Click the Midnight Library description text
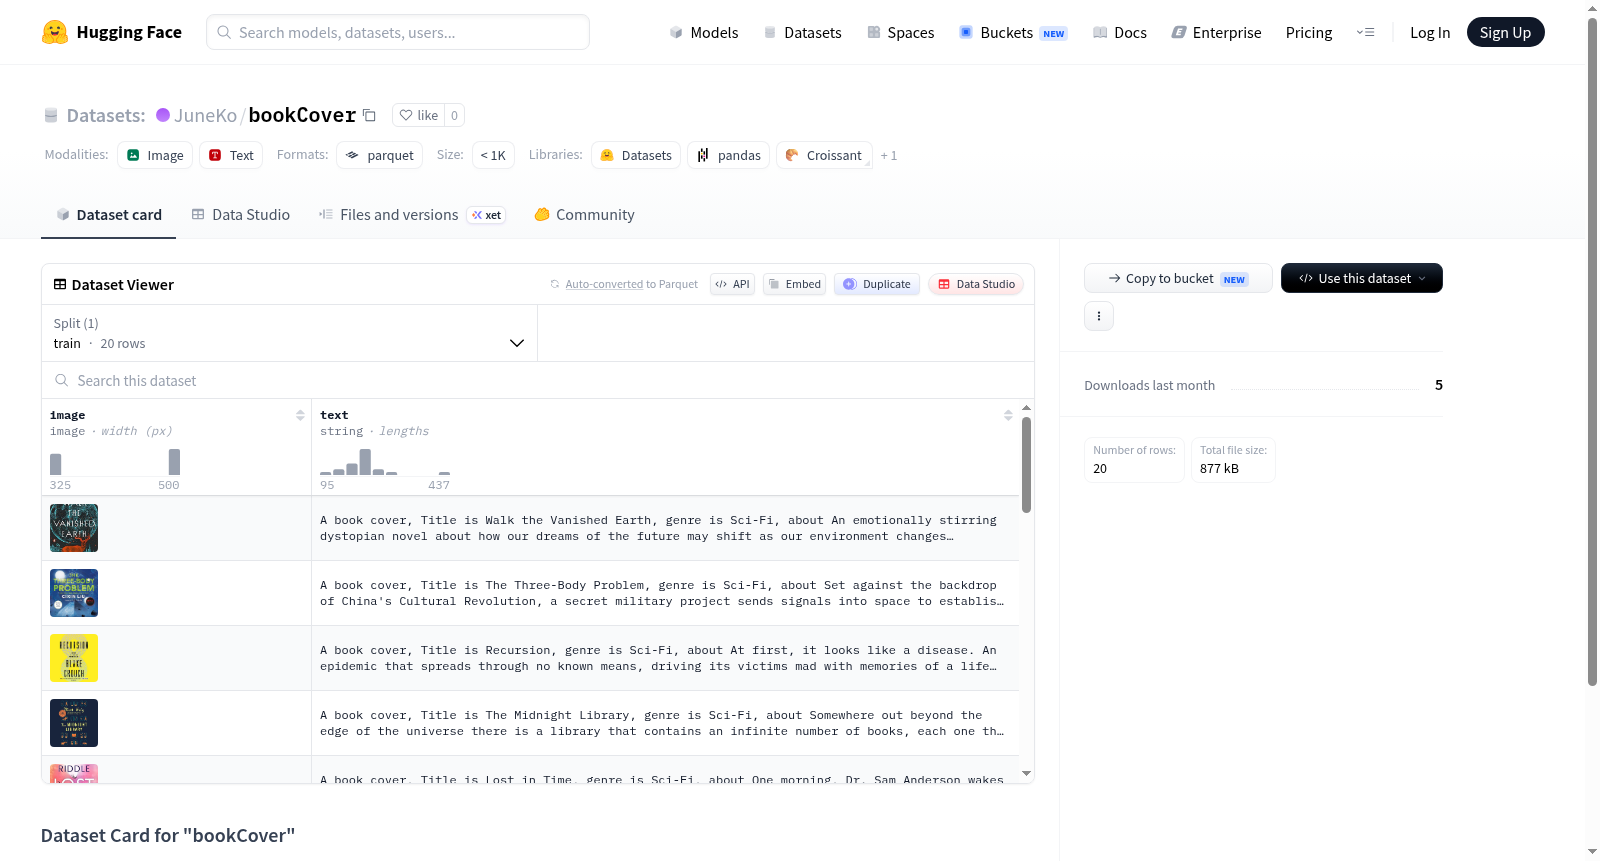Viewport: 1600px width, 861px height. pyautogui.click(x=662, y=723)
